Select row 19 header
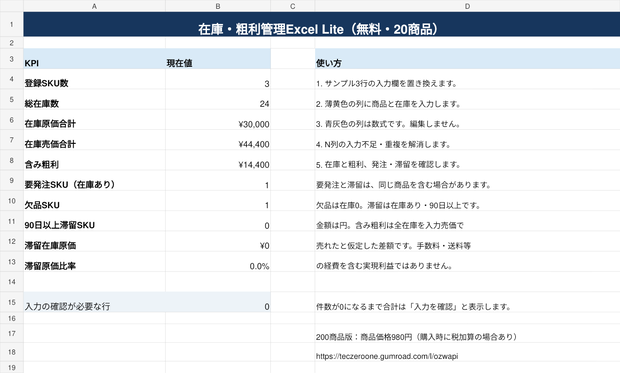 (x=11, y=367)
